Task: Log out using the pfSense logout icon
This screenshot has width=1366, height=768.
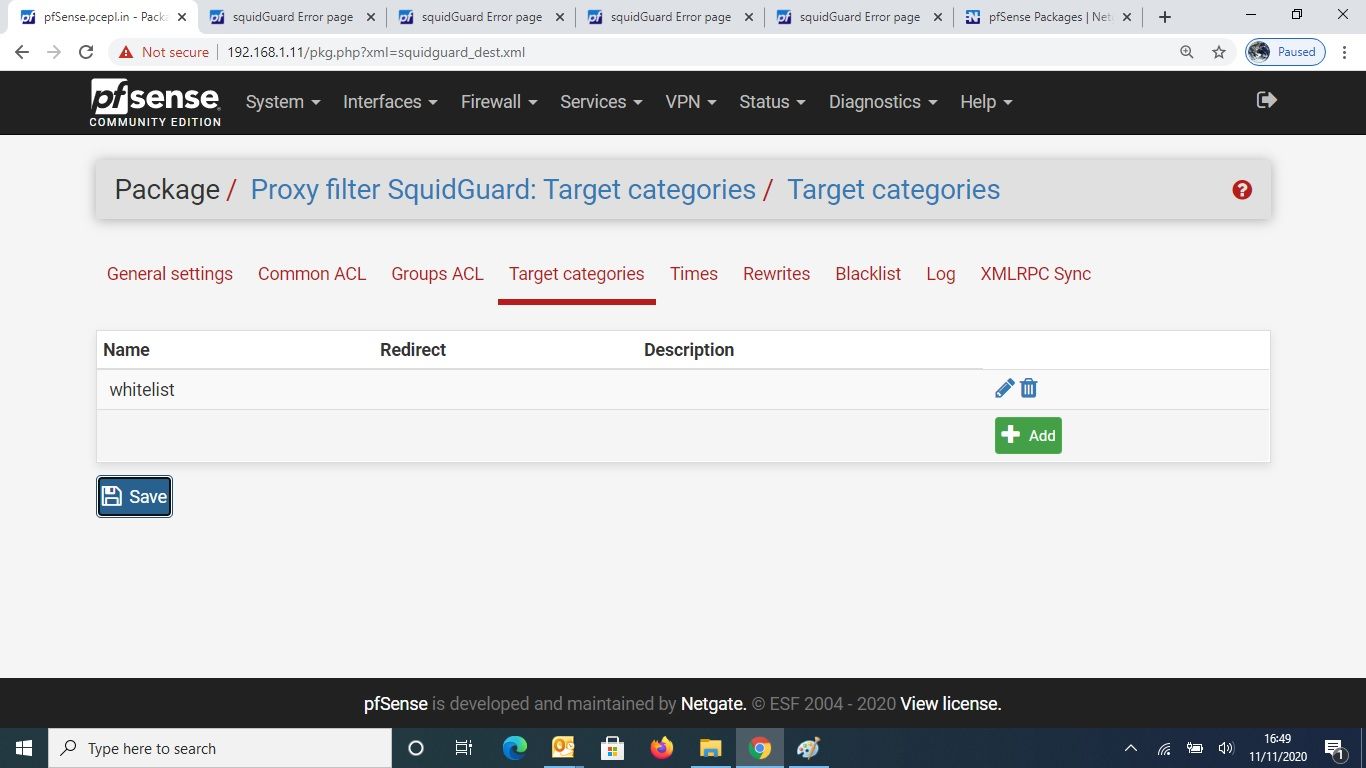Action: pos(1267,100)
